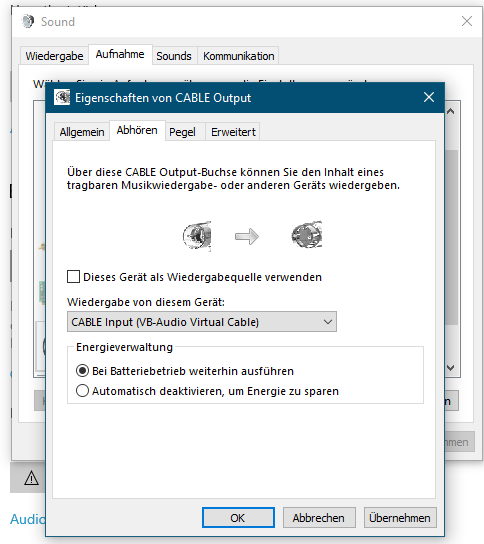
Task: Click the 'Über diese CABLE Output-Buchse' description text
Action: click(x=233, y=179)
